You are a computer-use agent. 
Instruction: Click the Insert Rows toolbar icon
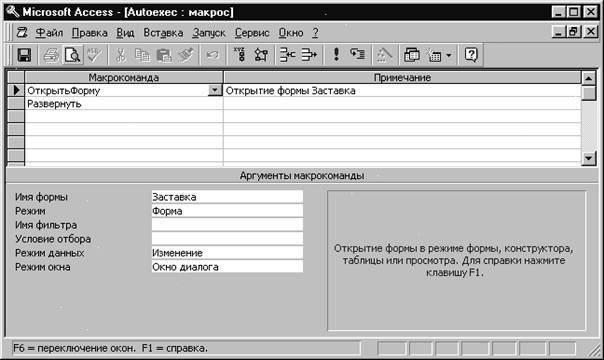pyautogui.click(x=287, y=55)
